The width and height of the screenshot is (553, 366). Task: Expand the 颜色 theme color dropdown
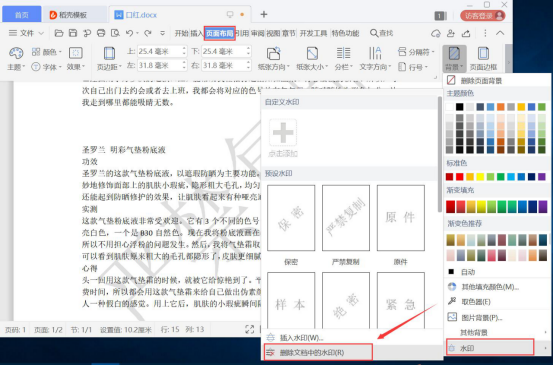[x=47, y=52]
